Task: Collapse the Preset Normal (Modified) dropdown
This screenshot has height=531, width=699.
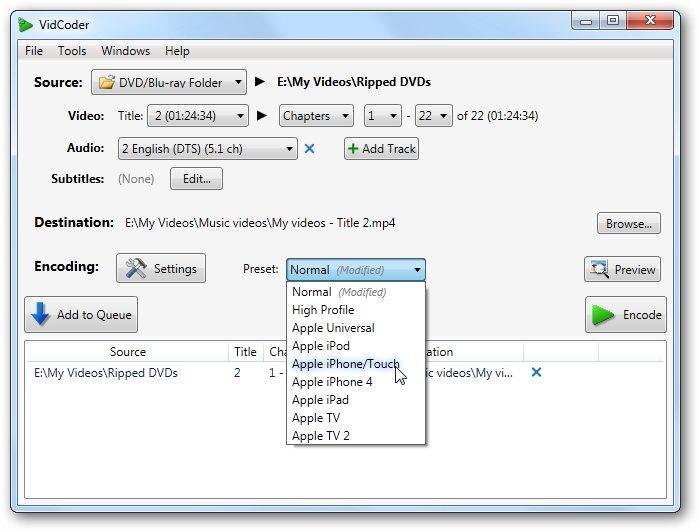Action: tap(356, 270)
